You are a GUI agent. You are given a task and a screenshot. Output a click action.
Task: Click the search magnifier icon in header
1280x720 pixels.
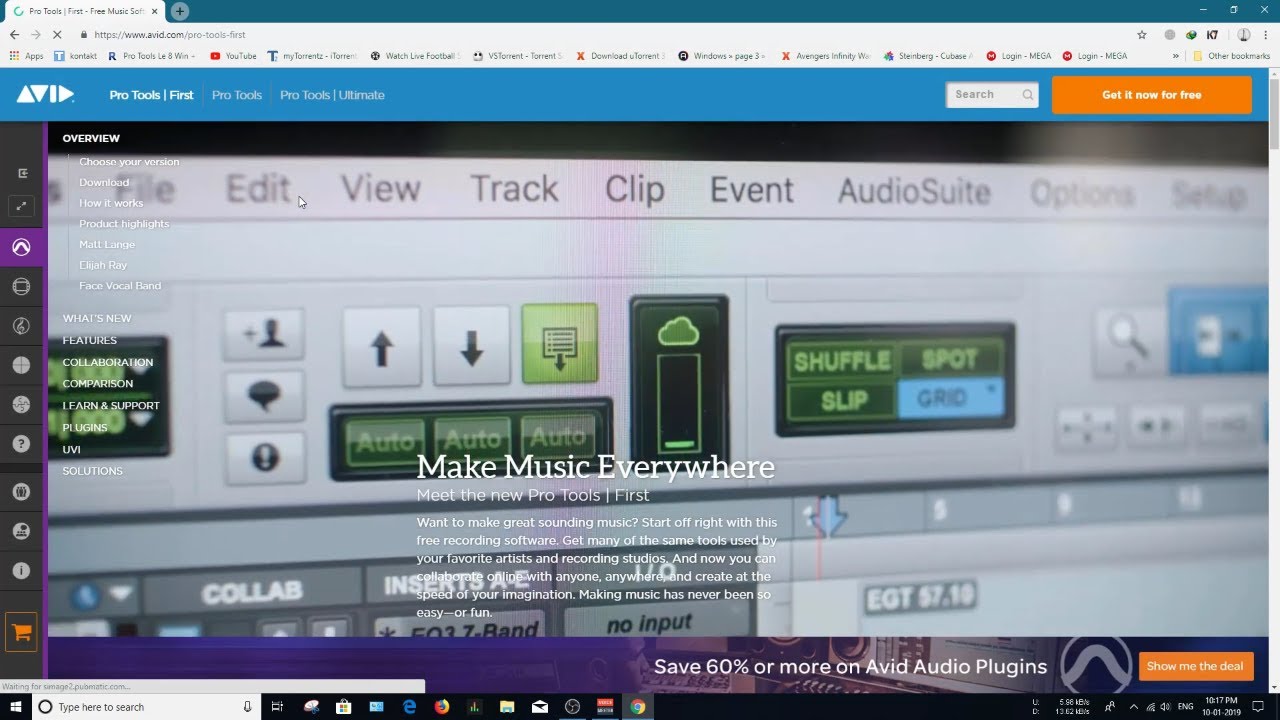[1027, 95]
